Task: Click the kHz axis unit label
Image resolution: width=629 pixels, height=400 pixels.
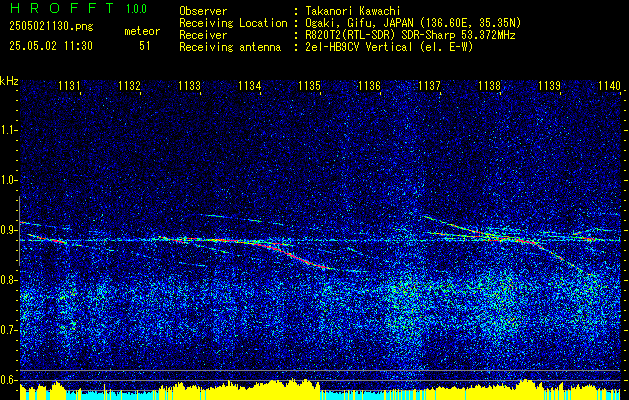Action: point(9,81)
